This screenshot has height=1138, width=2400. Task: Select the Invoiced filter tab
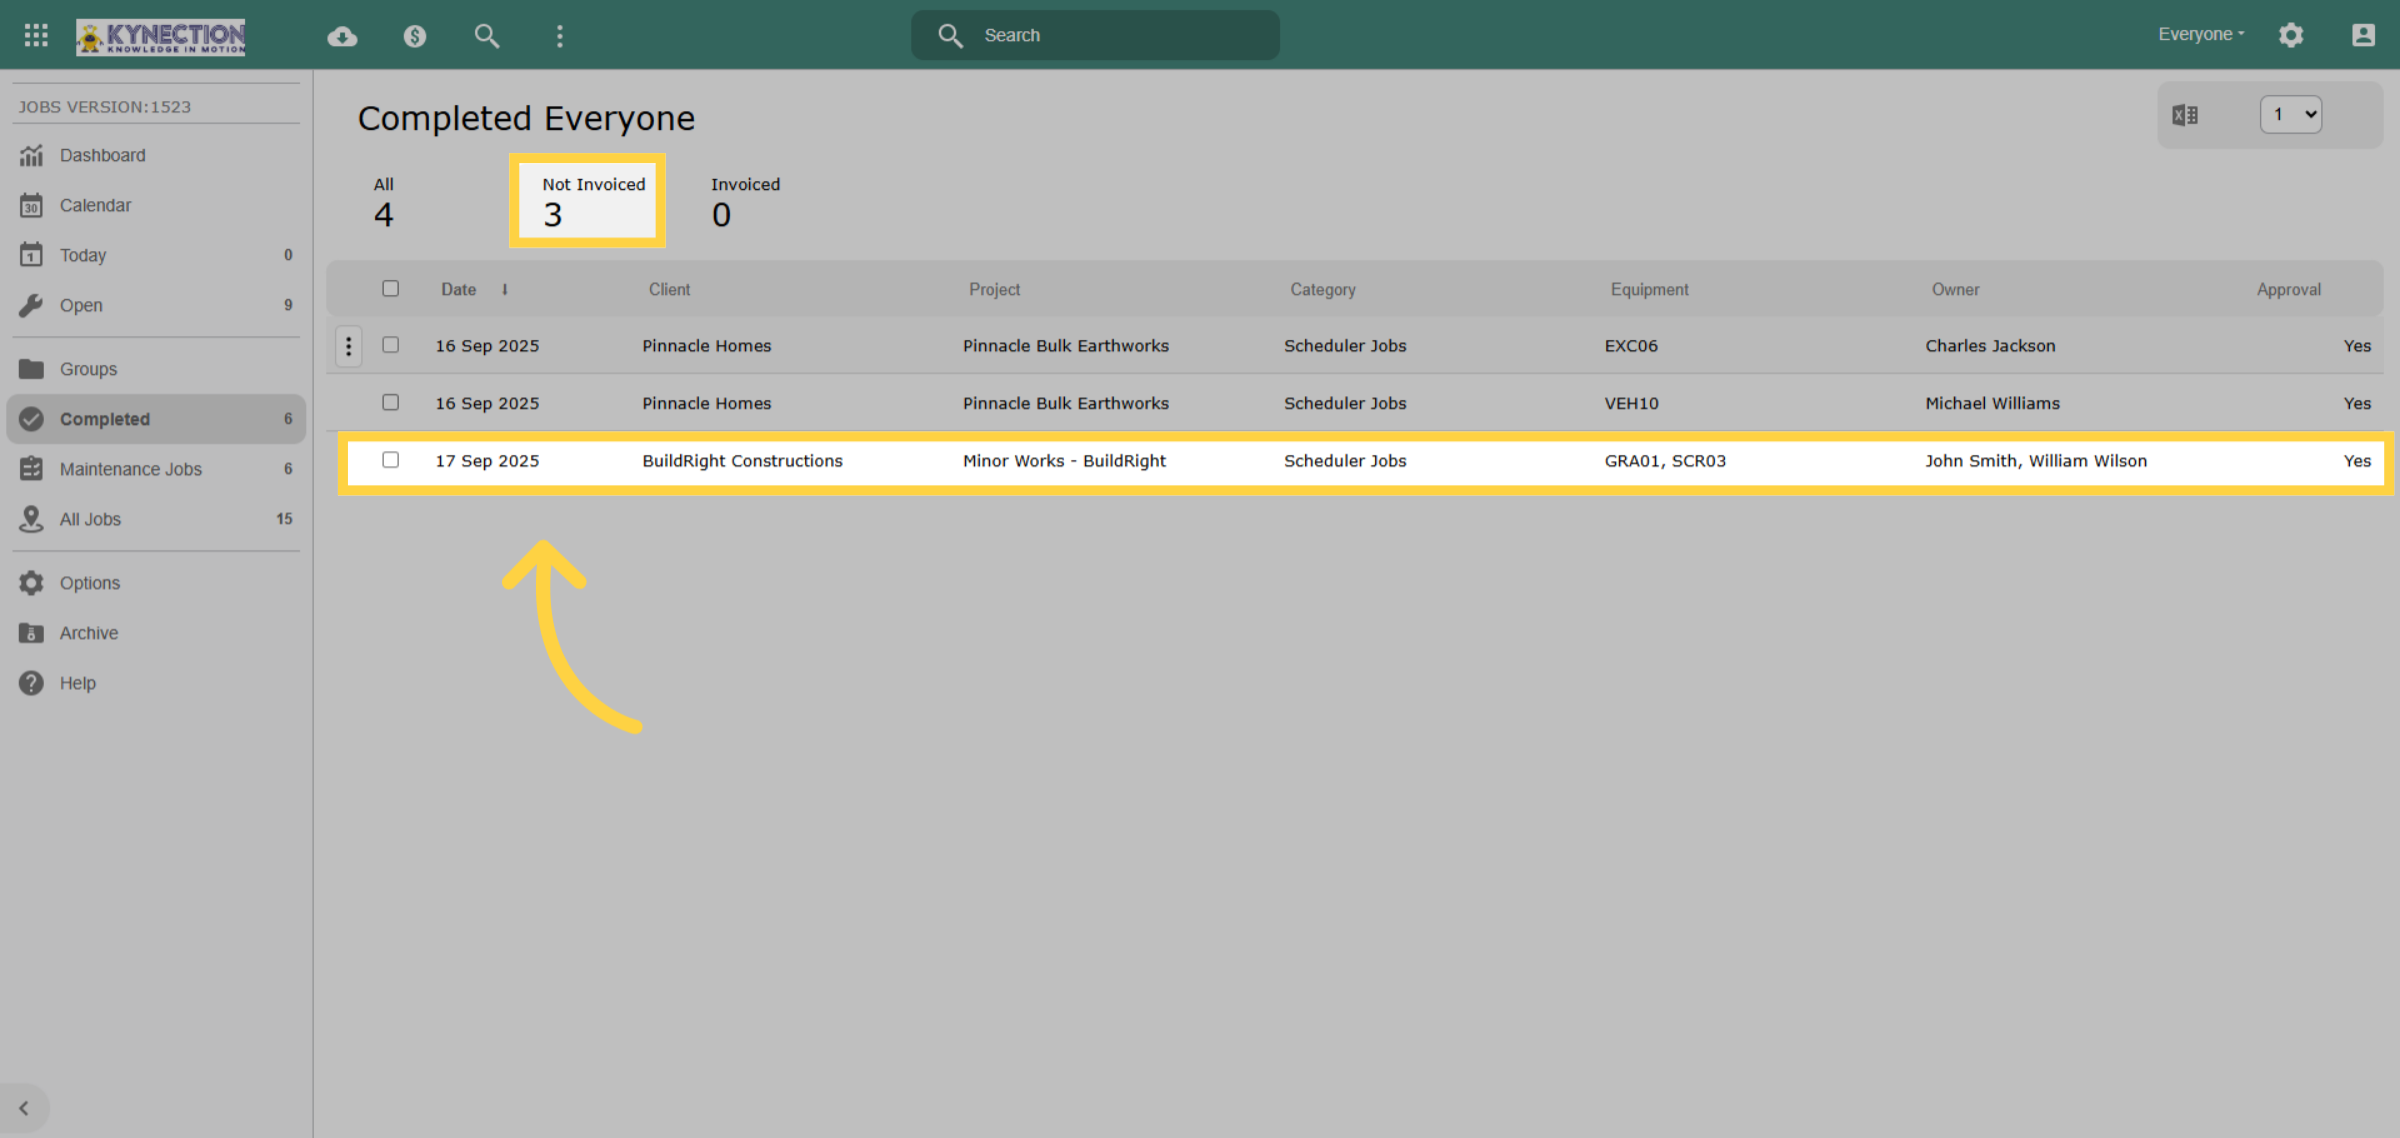[x=745, y=202]
